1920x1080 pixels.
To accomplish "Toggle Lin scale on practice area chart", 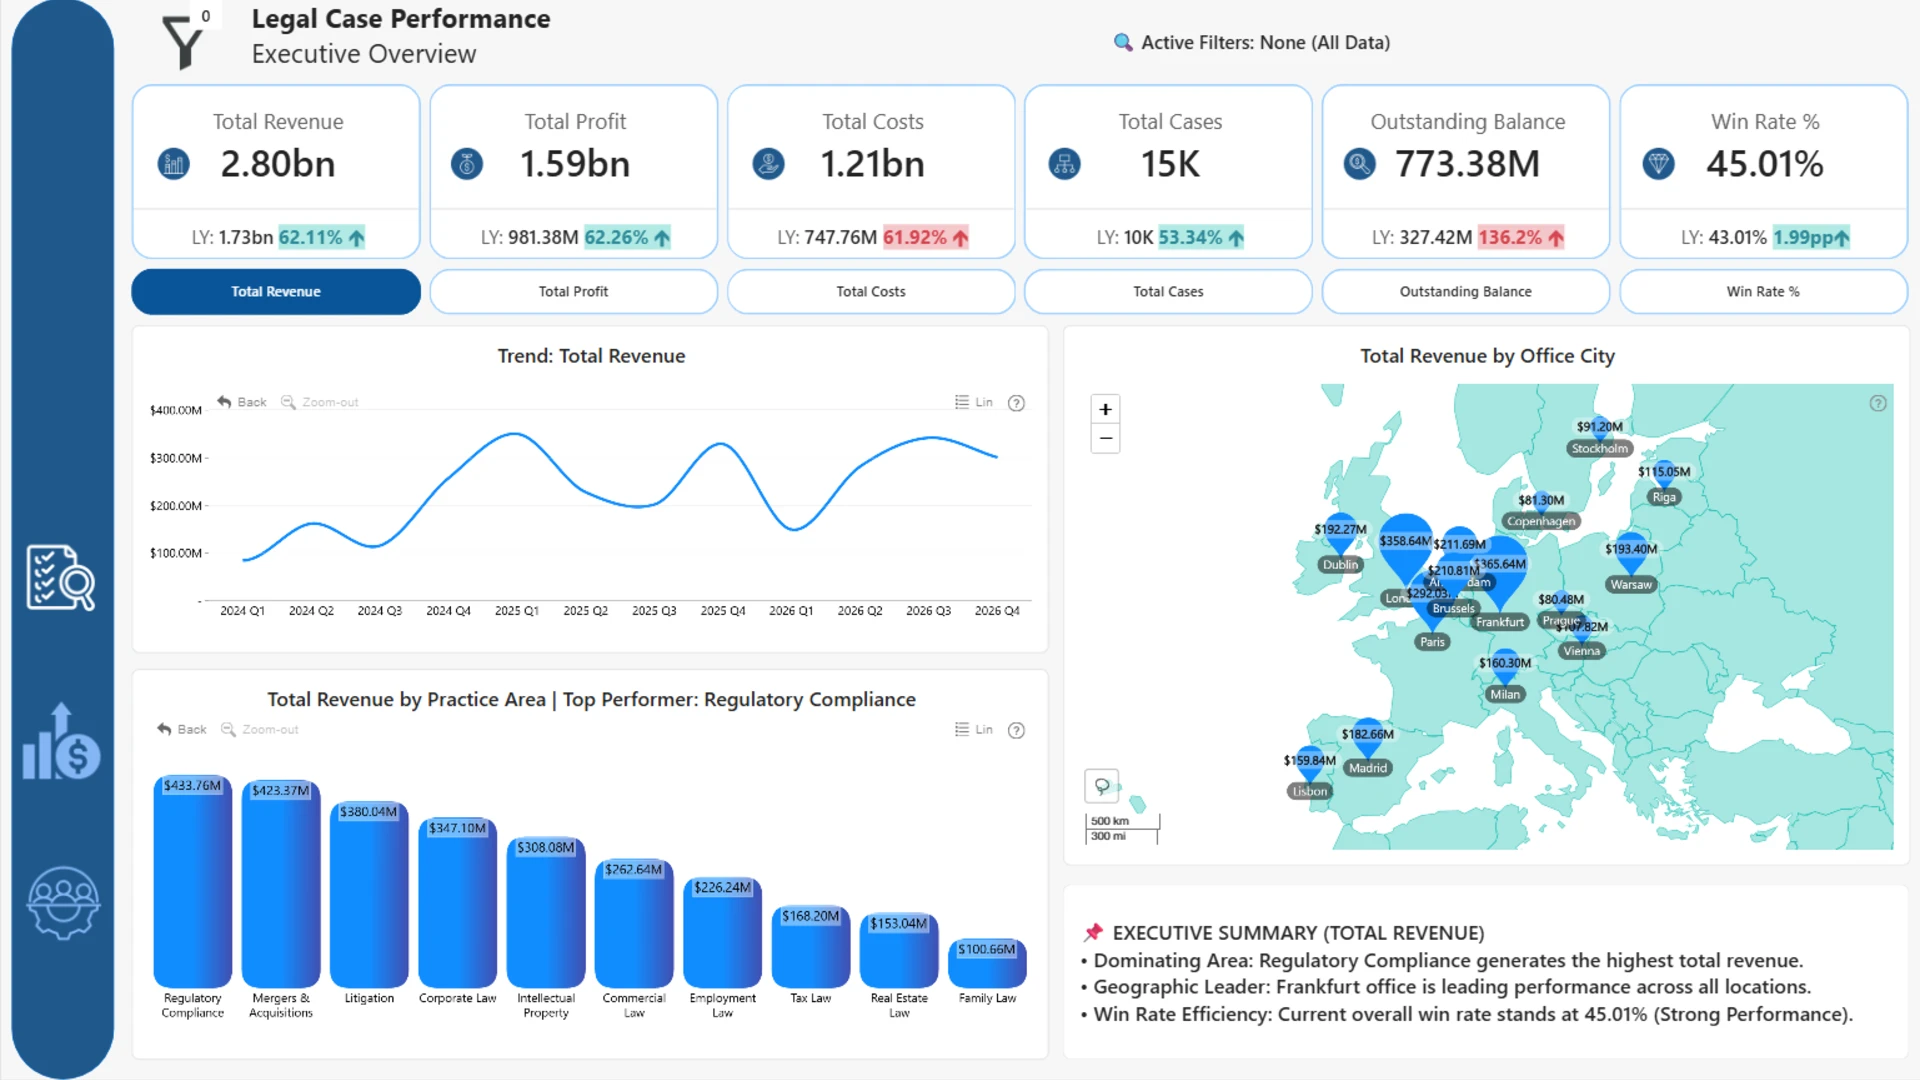I will coord(974,729).
